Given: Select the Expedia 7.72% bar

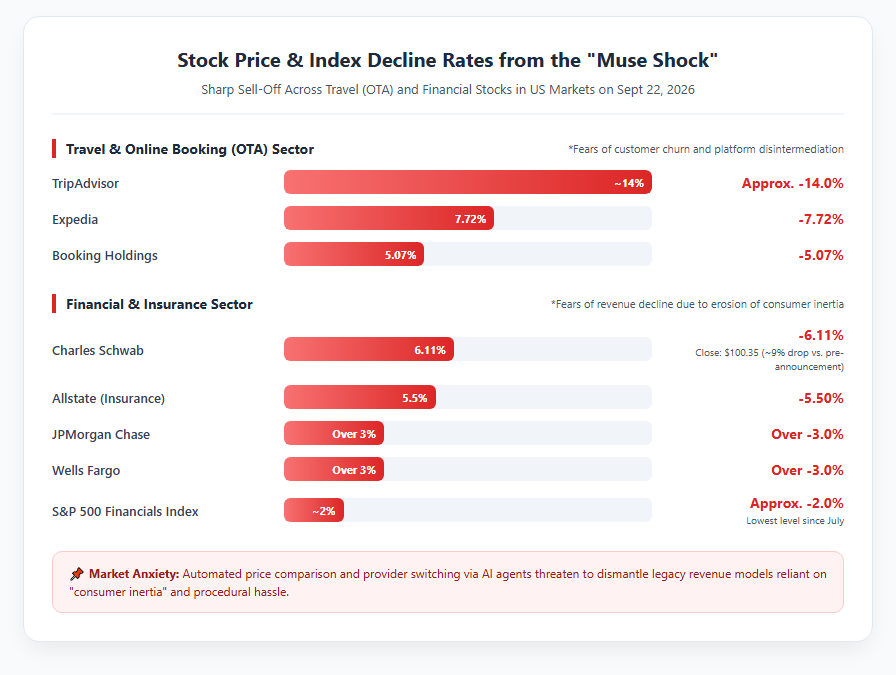Looking at the screenshot, I should [x=389, y=218].
